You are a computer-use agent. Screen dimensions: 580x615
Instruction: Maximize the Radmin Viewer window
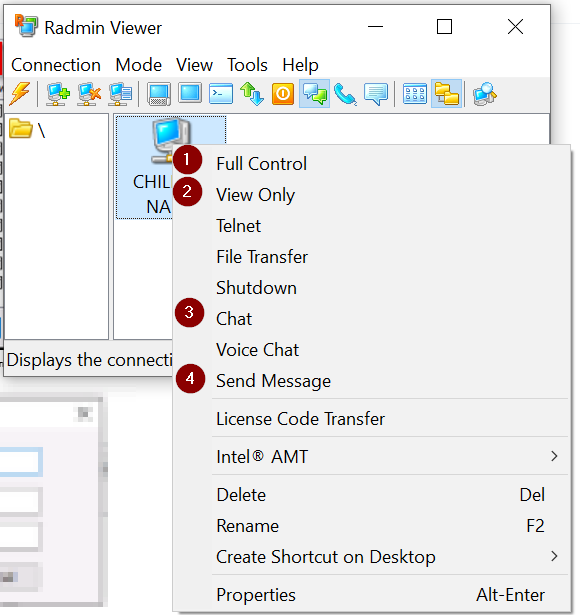coord(444,27)
